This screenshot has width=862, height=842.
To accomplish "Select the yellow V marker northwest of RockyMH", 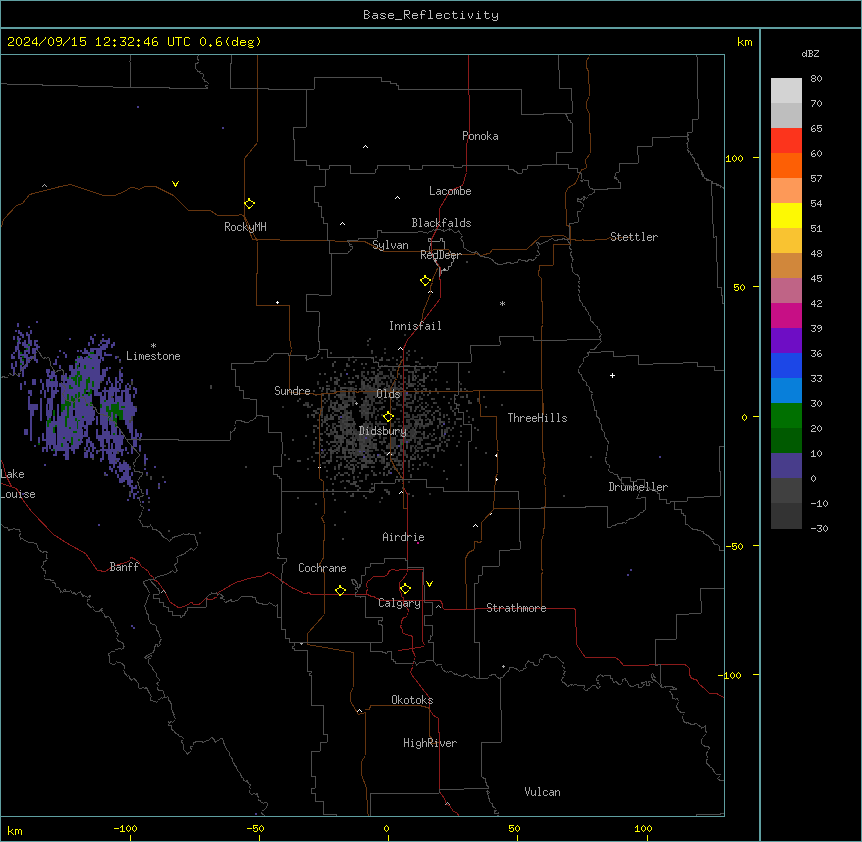I will pyautogui.click(x=175, y=184).
